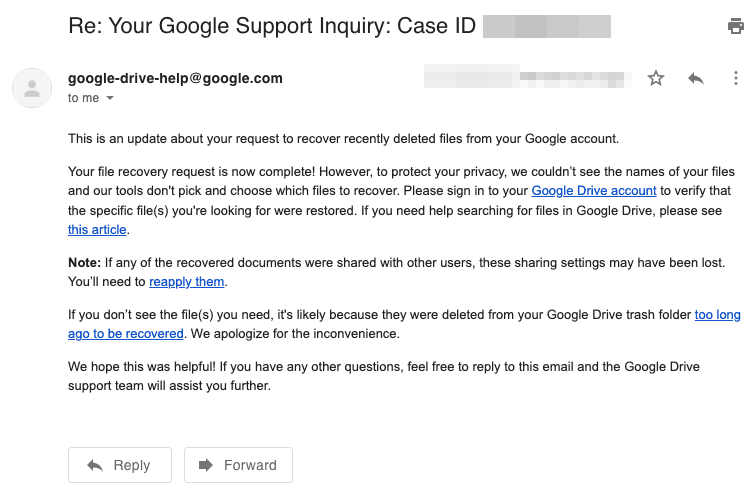The width and height of the screenshot is (751, 493).
Task: Follow the "this article" link
Action: point(97,230)
